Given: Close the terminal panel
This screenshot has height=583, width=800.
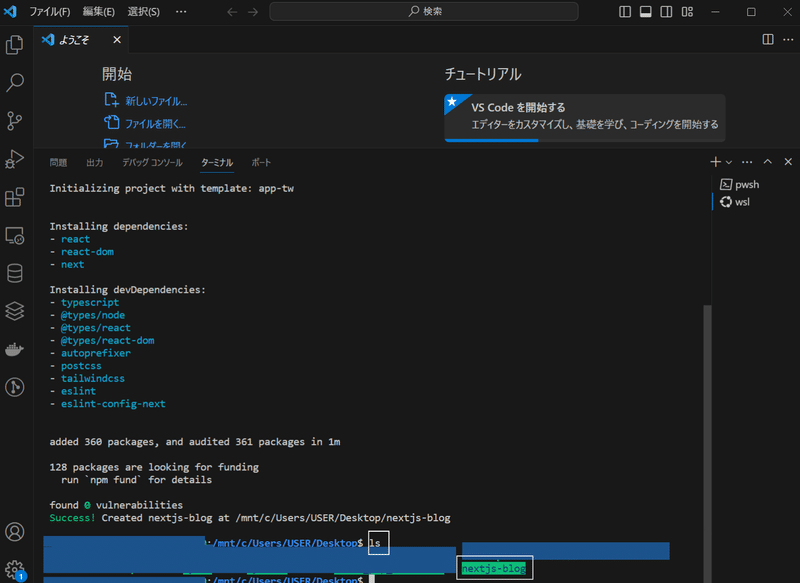Looking at the screenshot, I should click(x=788, y=162).
